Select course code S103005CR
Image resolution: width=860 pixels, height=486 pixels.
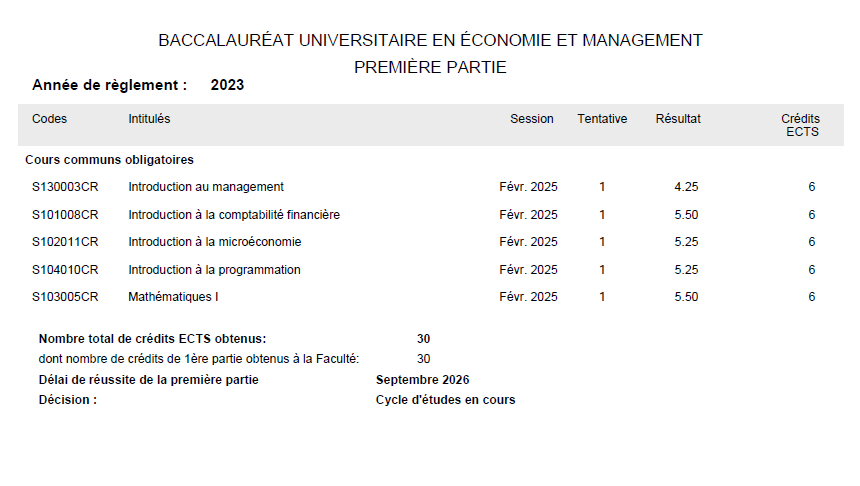coord(65,296)
